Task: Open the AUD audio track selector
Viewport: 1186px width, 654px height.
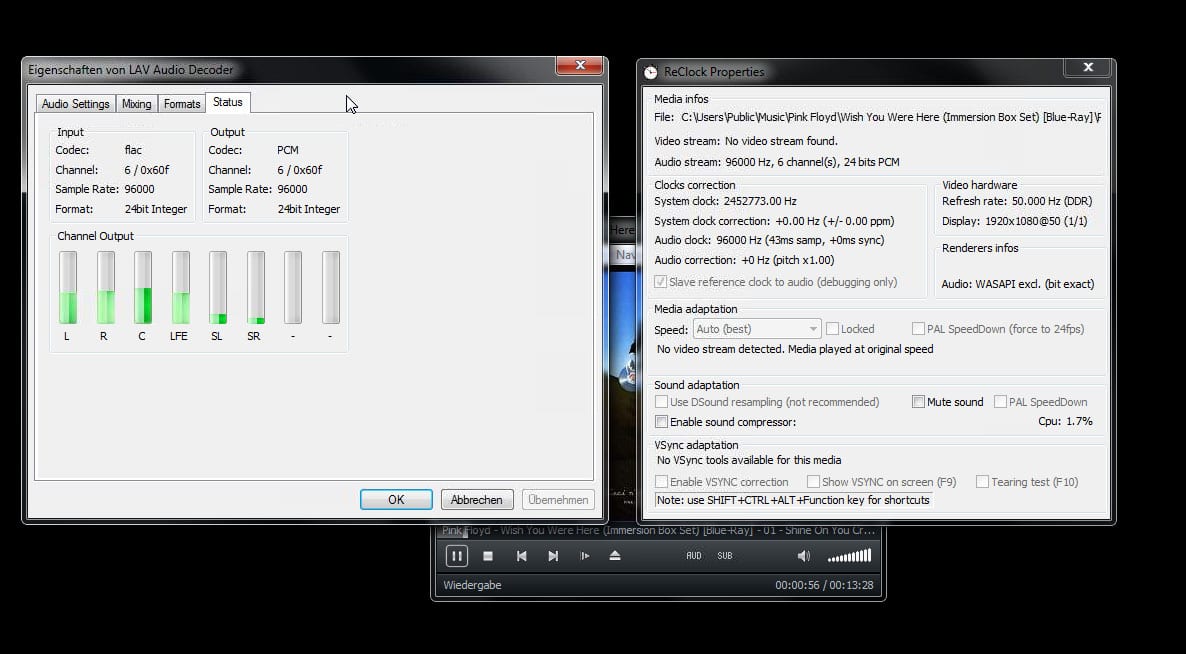Action: click(x=693, y=556)
